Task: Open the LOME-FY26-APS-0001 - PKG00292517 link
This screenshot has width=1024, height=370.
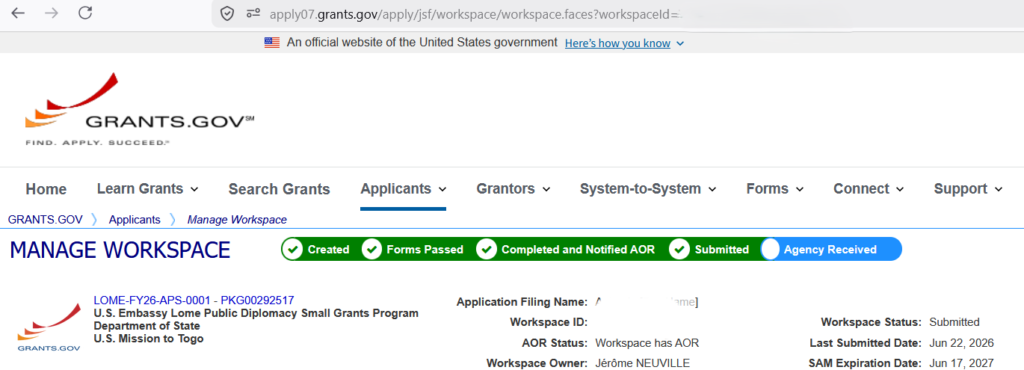Action: [x=194, y=300]
